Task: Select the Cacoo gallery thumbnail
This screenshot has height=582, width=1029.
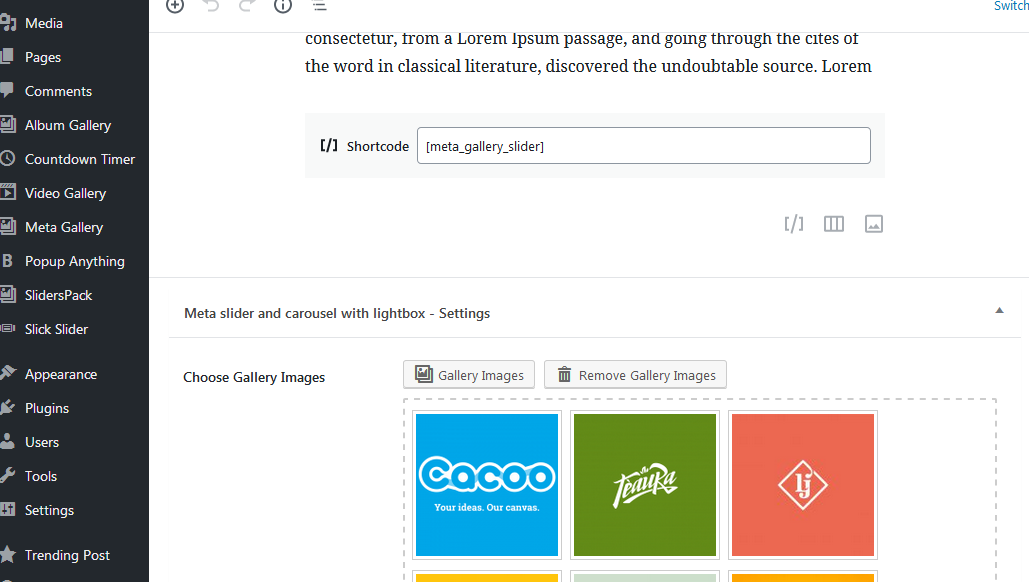Action: (487, 485)
